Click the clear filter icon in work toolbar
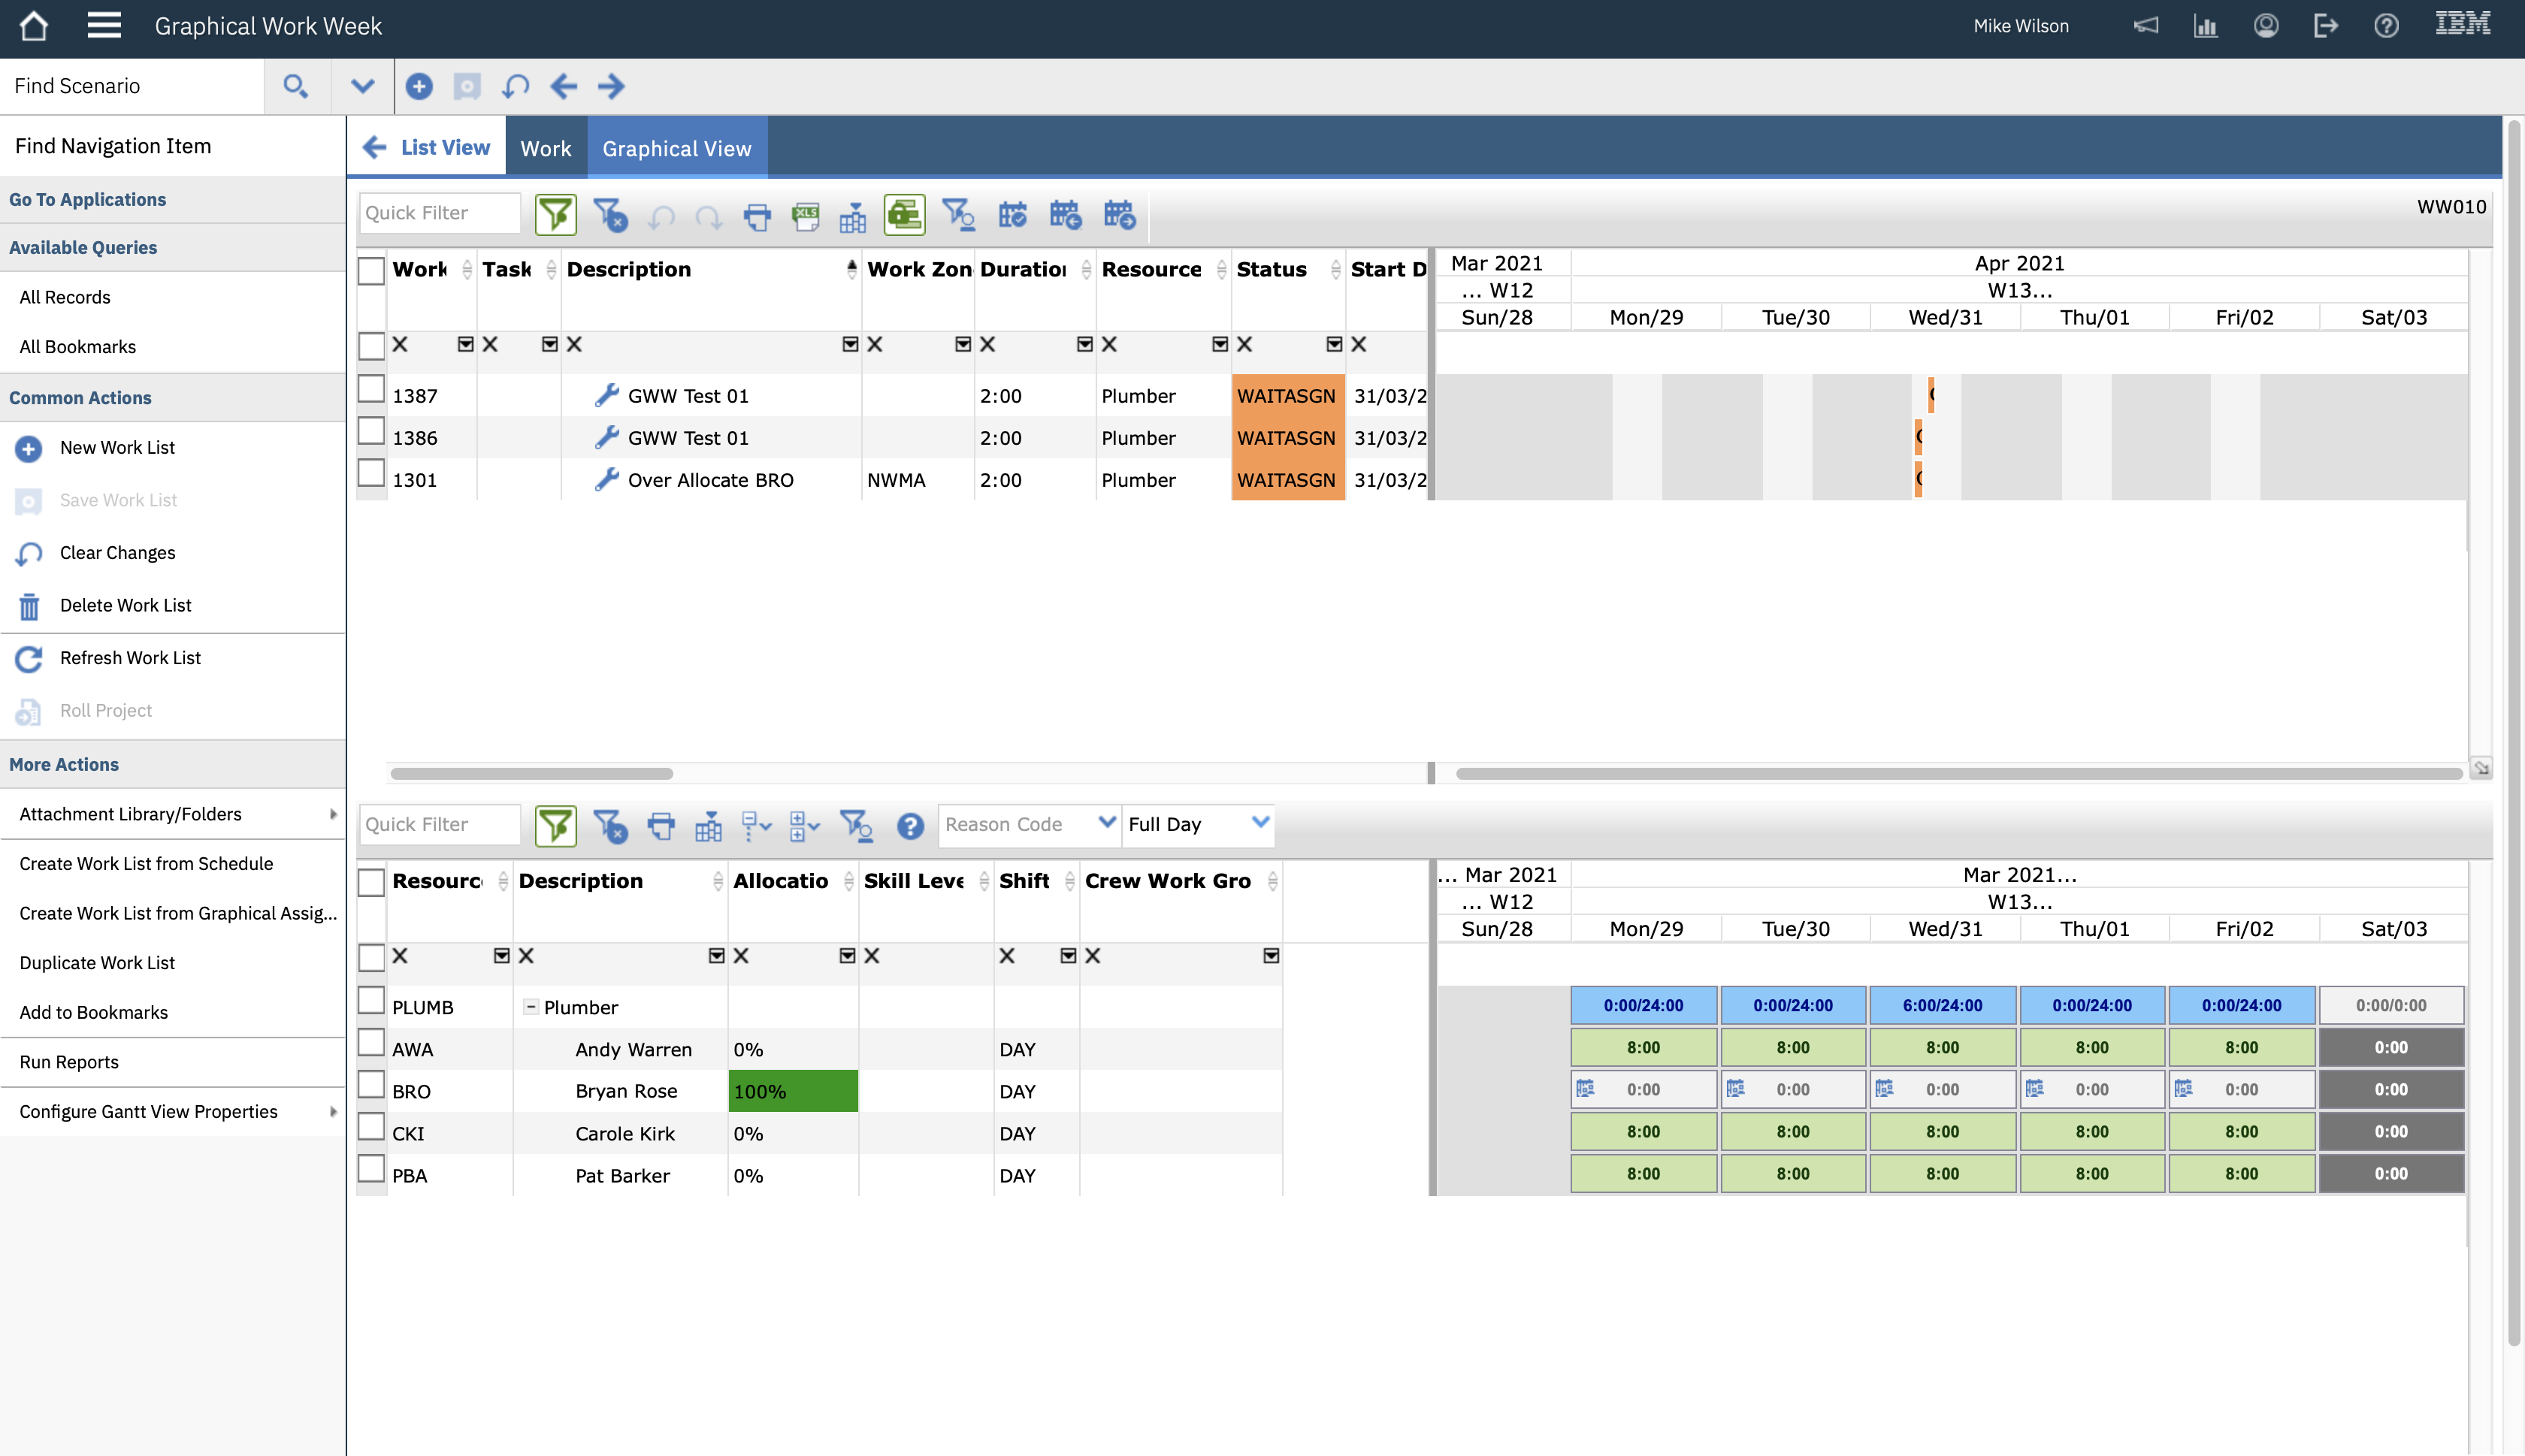Image resolution: width=2525 pixels, height=1456 pixels. (x=610, y=215)
